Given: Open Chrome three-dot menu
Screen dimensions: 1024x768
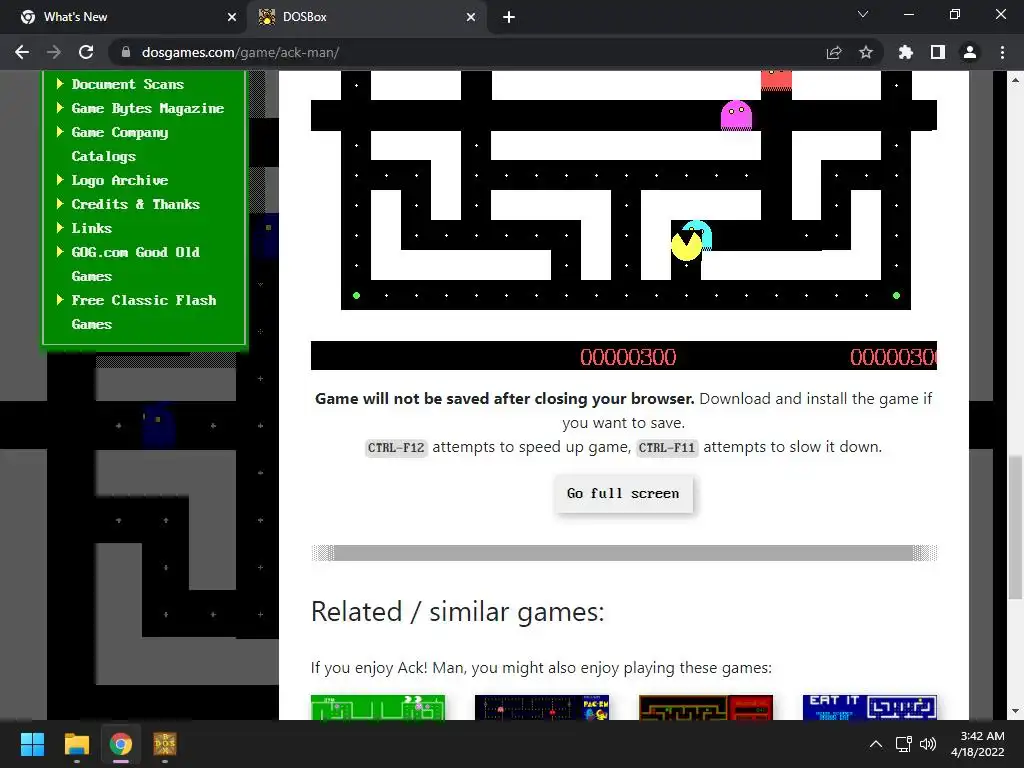Looking at the screenshot, I should [x=1002, y=52].
